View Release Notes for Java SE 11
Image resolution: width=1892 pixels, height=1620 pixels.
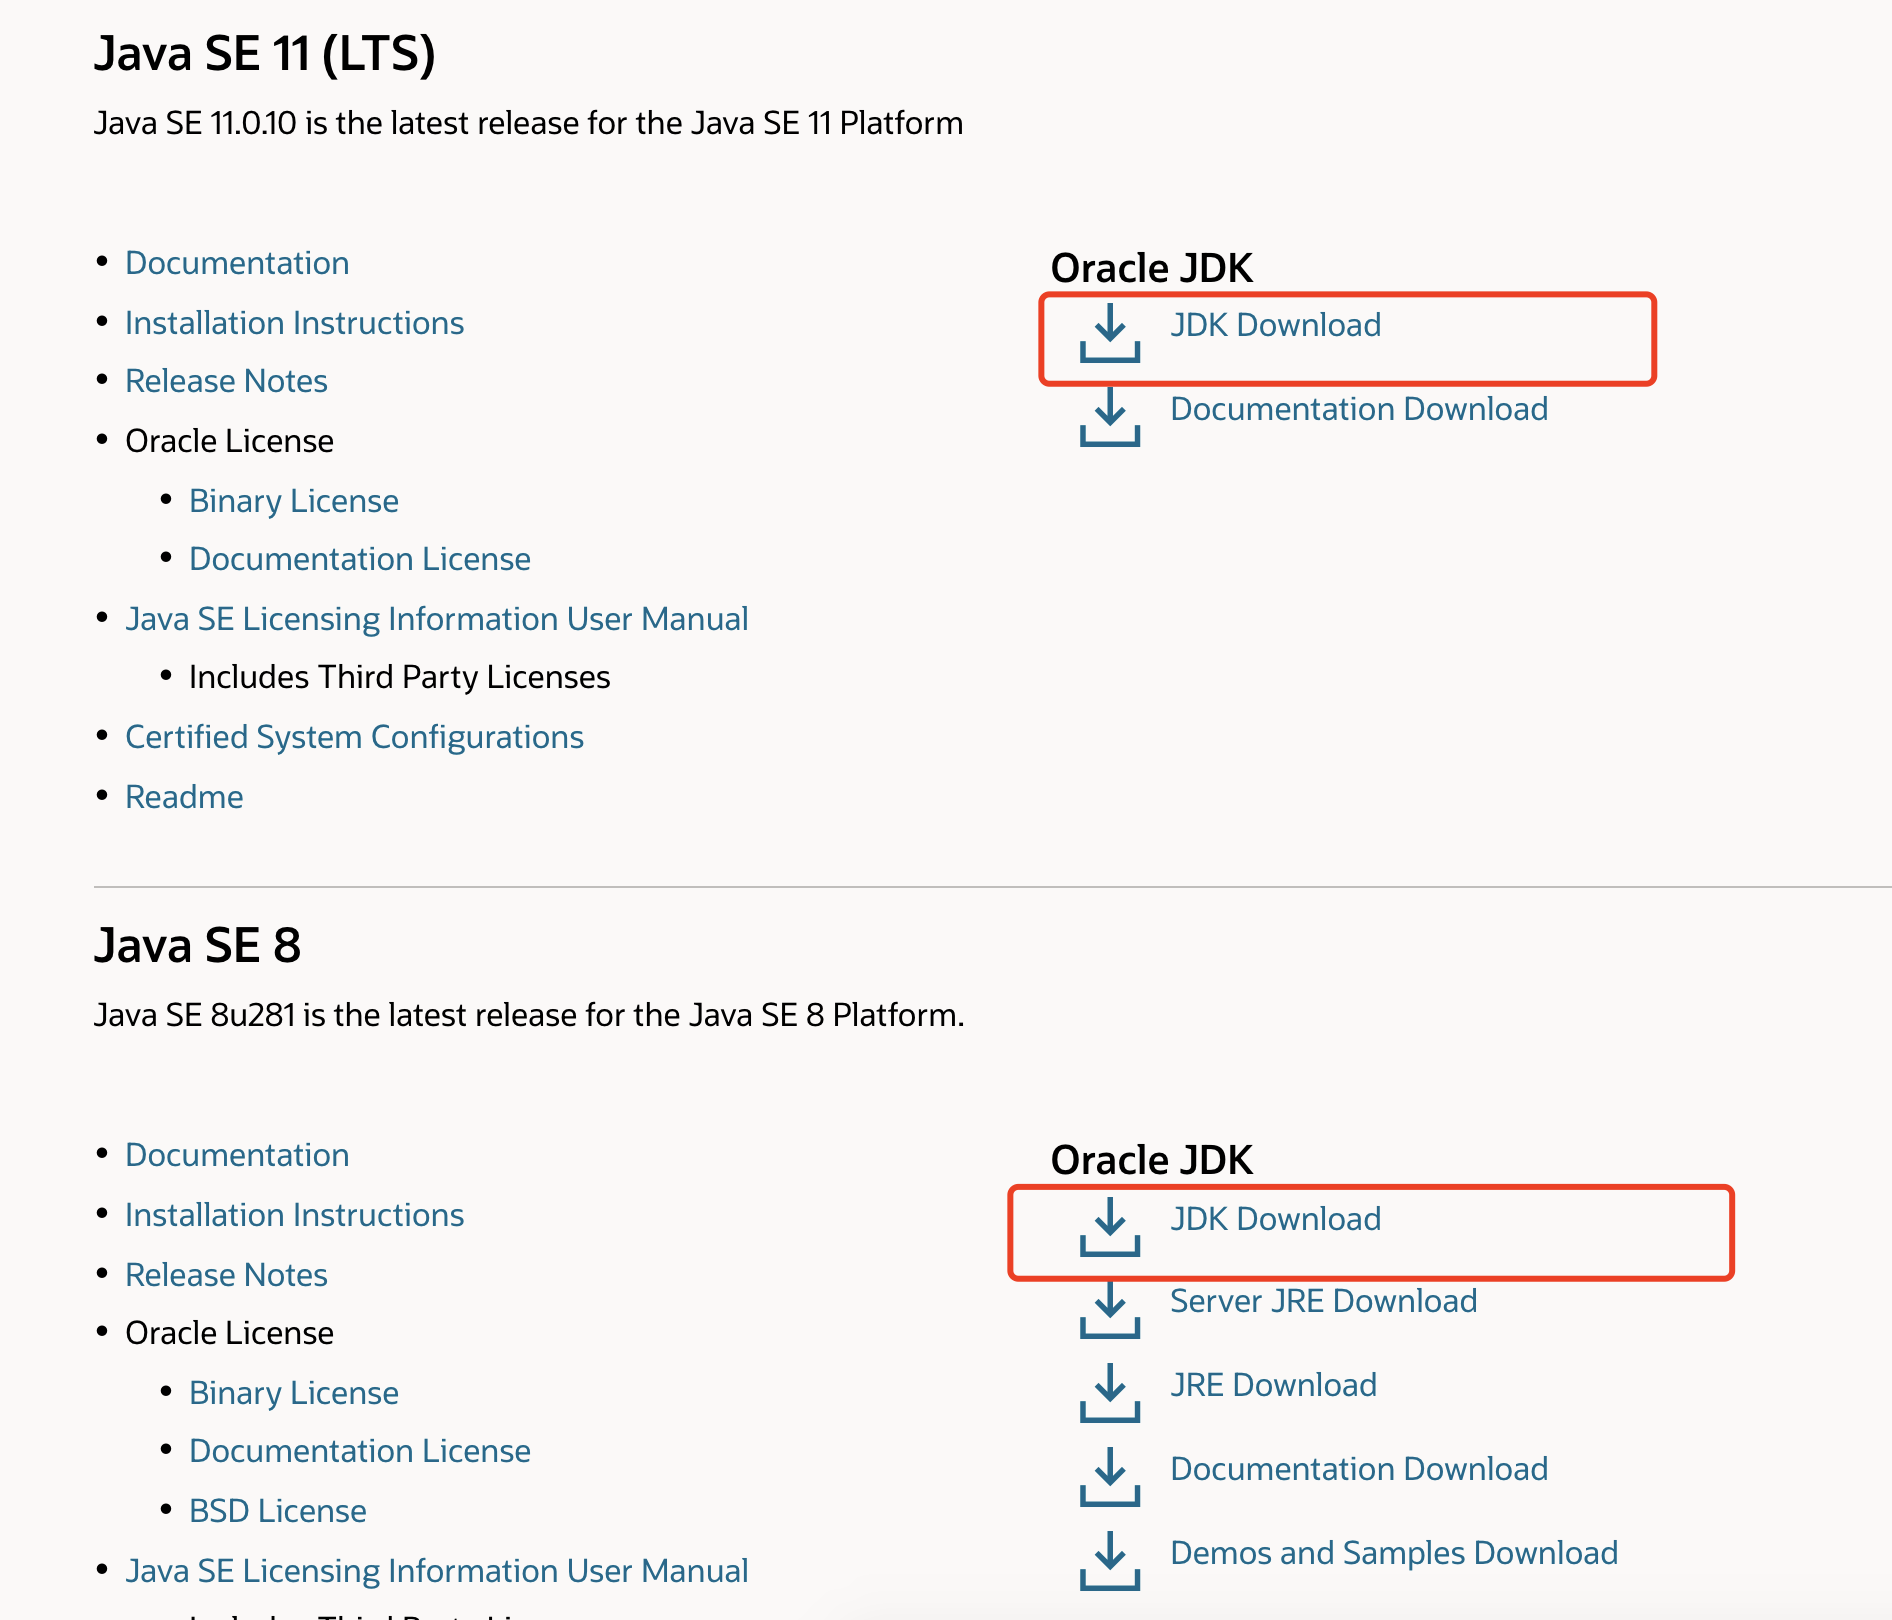point(226,381)
